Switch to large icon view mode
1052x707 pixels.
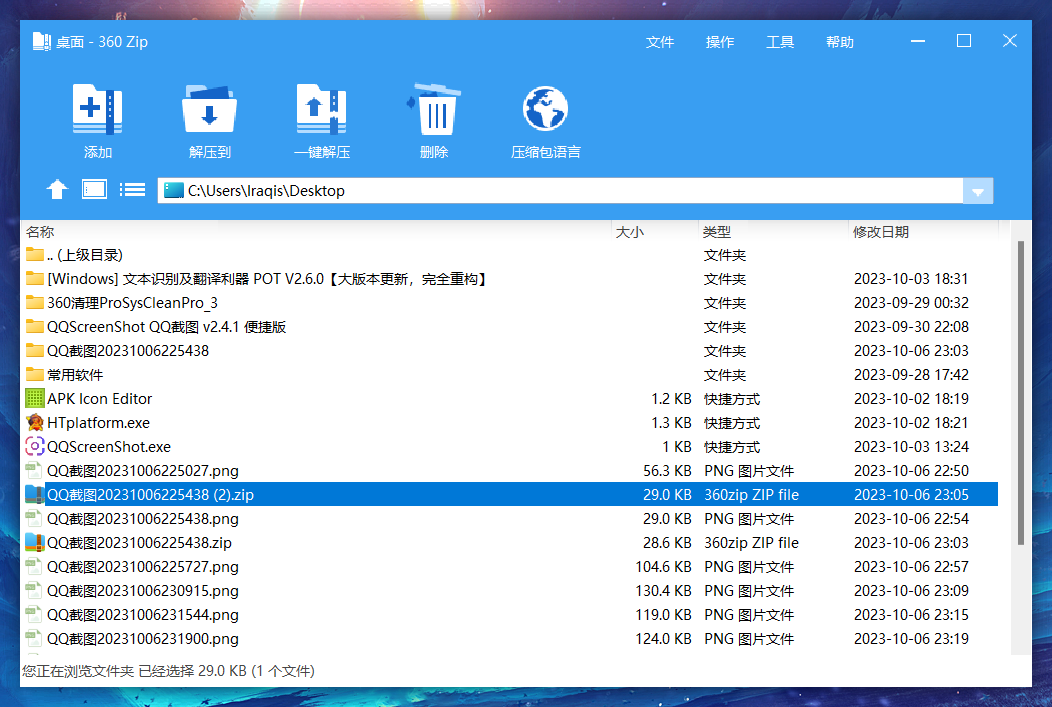[94, 190]
